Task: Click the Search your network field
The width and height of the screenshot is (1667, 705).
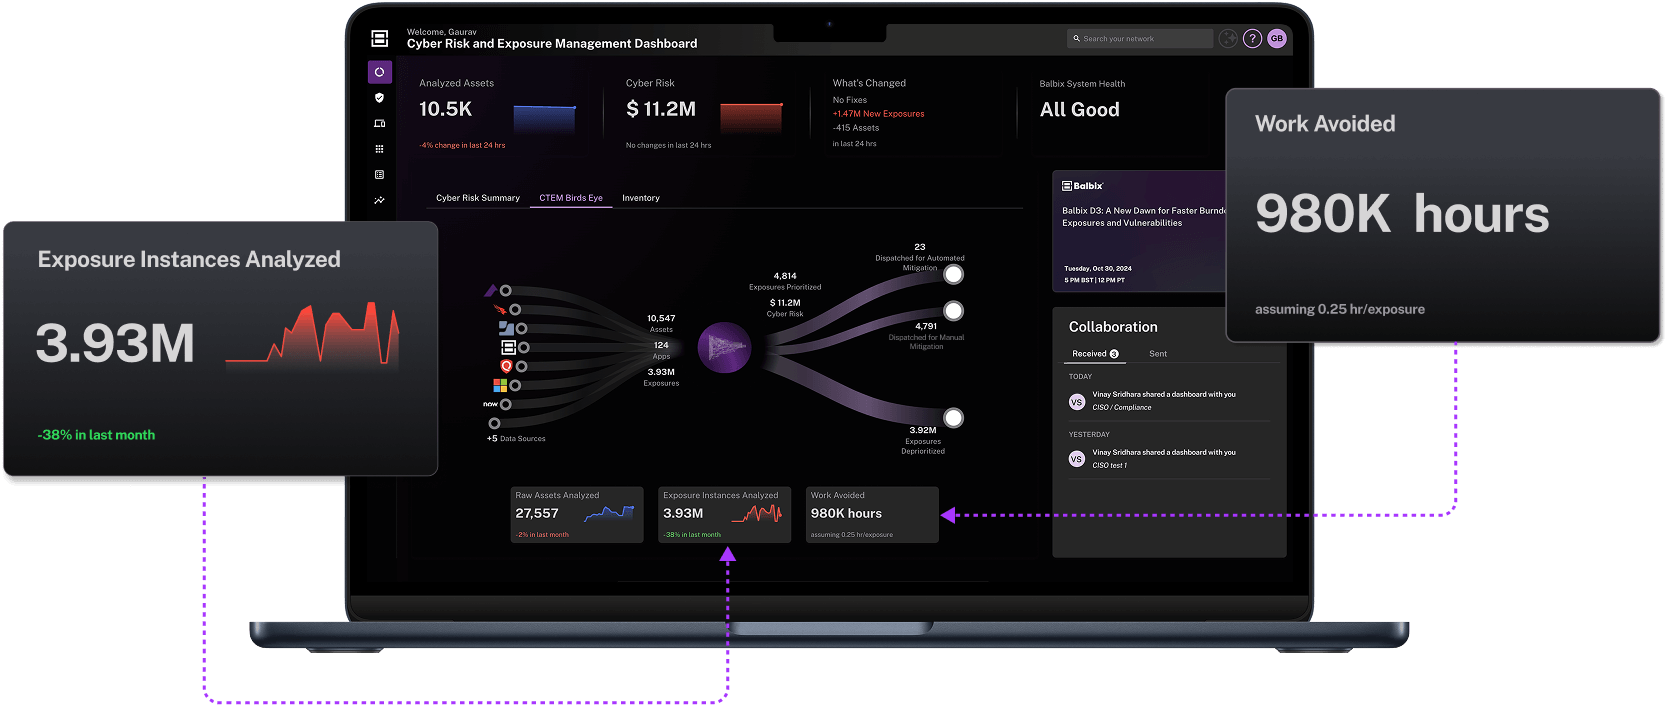Action: (1140, 39)
